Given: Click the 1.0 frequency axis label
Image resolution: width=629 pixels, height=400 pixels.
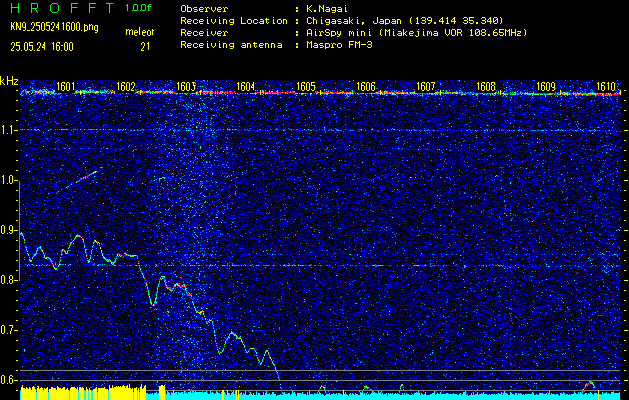Looking at the screenshot, I should 8,180.
